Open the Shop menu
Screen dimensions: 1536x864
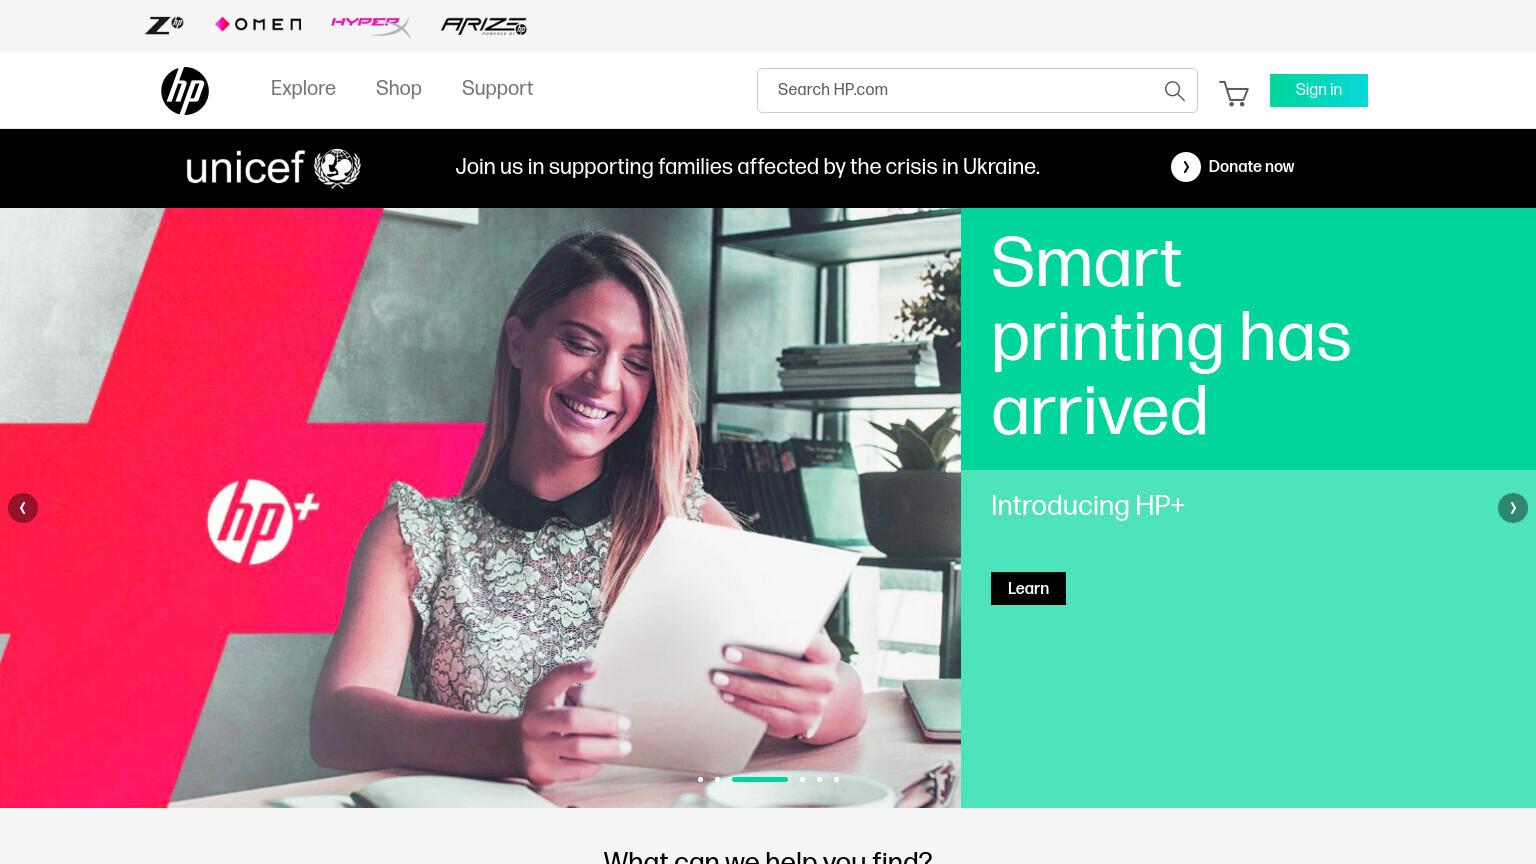point(399,89)
